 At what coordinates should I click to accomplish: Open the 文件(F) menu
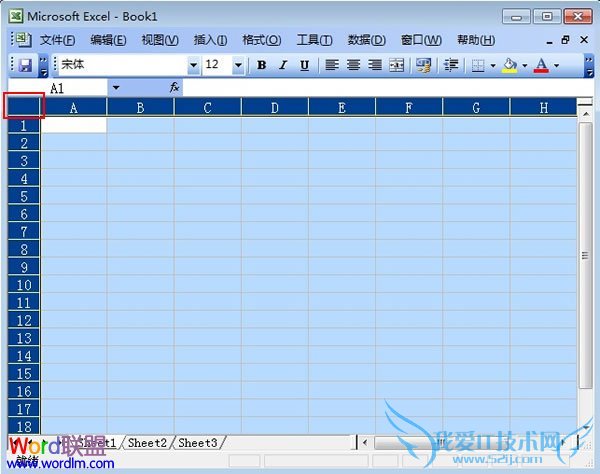57,40
